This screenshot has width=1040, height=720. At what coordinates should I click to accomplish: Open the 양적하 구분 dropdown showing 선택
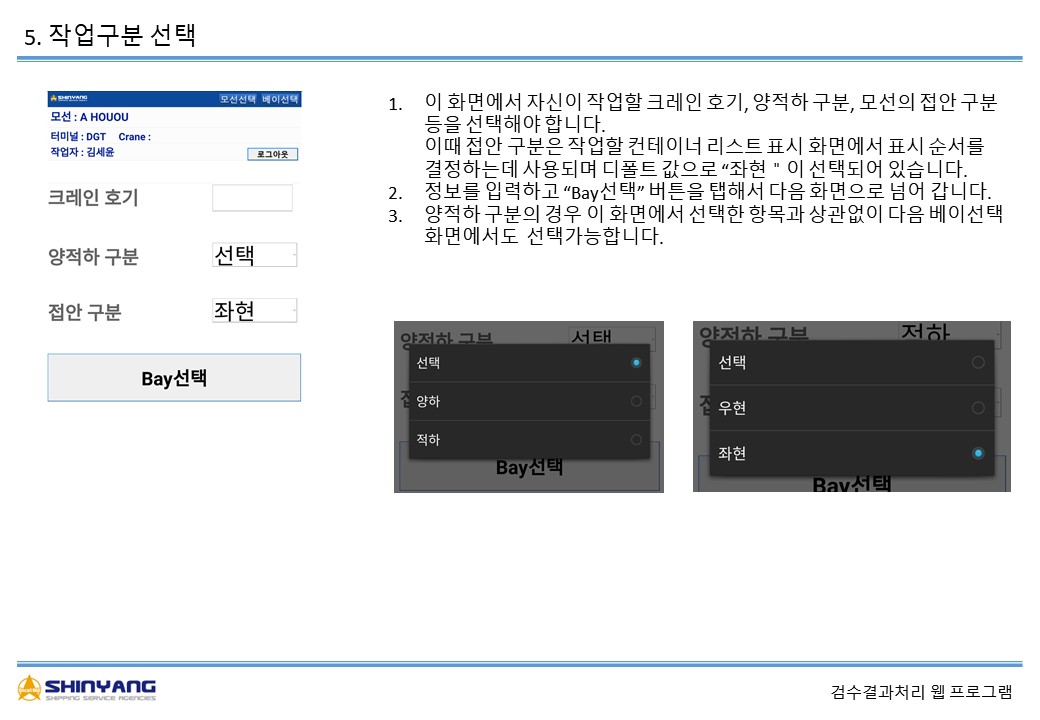(254, 255)
